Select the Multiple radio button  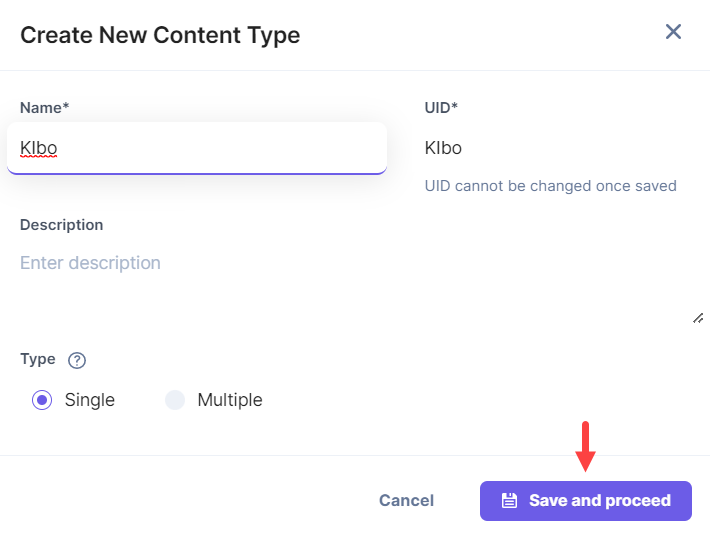point(175,400)
